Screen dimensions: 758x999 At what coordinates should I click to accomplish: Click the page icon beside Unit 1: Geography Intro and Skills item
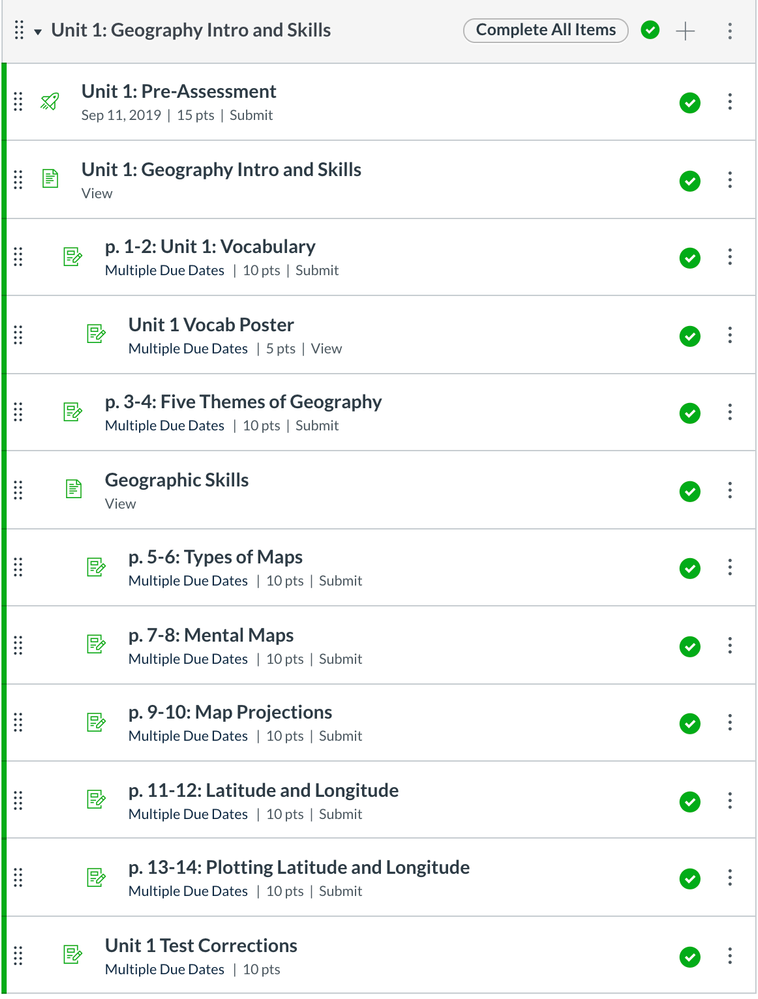coord(50,179)
